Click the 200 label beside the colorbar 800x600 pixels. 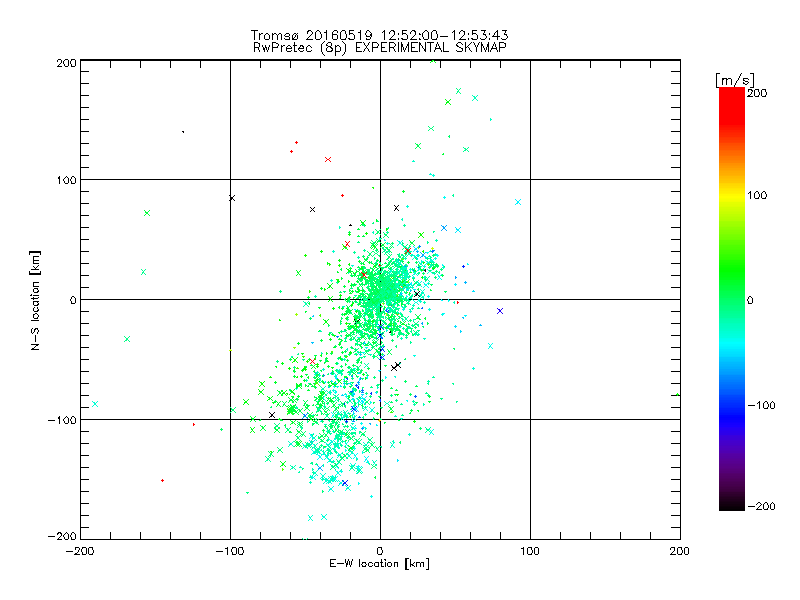pyautogui.click(x=757, y=93)
